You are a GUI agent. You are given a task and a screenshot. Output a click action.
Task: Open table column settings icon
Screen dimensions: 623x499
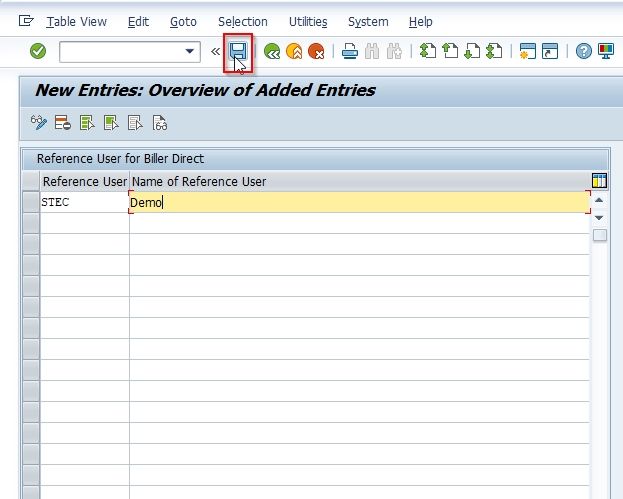[x=599, y=180]
